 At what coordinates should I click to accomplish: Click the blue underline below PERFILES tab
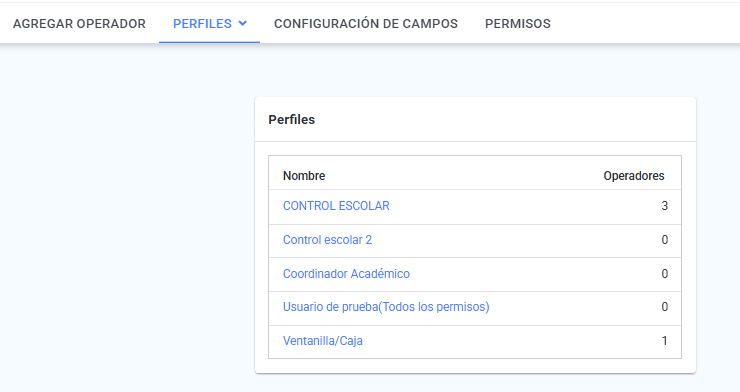pos(210,42)
